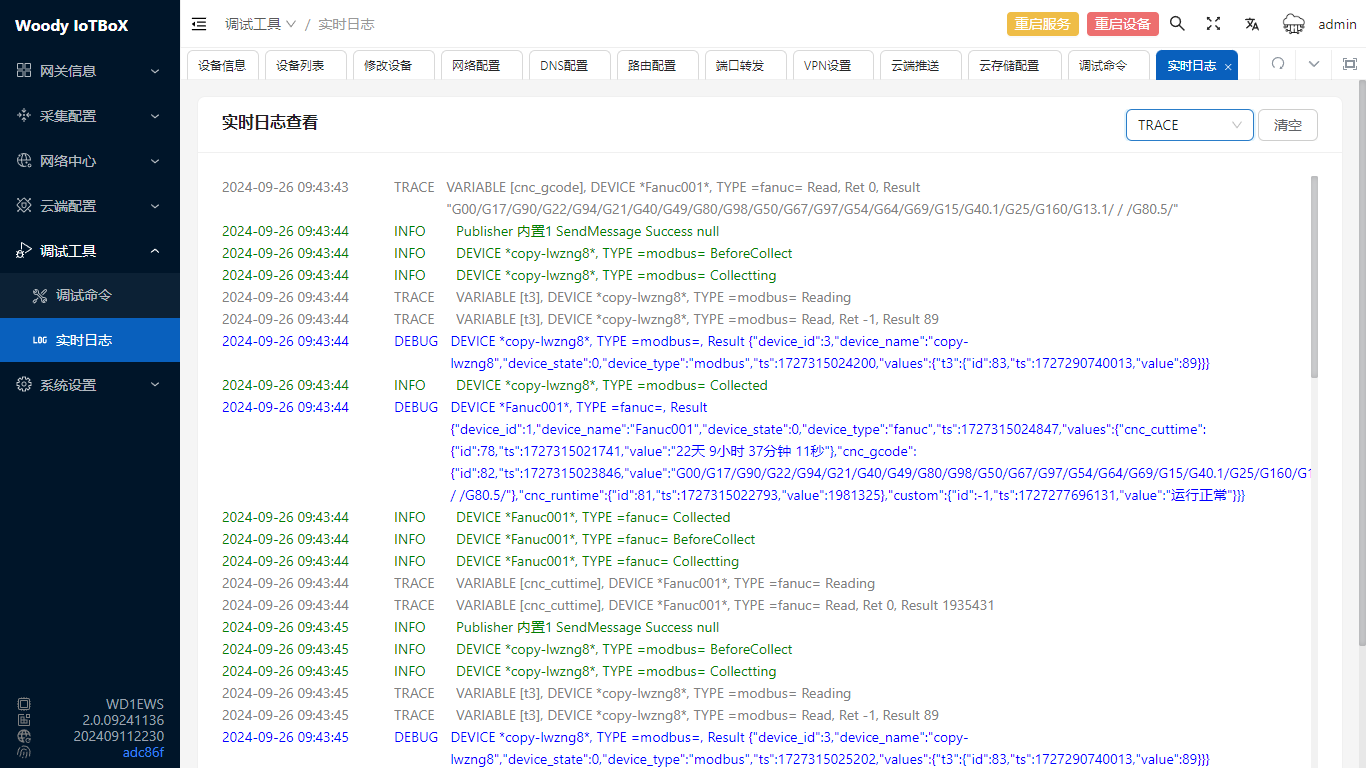Collapse the 调试工具 sidebar menu

click(x=90, y=251)
